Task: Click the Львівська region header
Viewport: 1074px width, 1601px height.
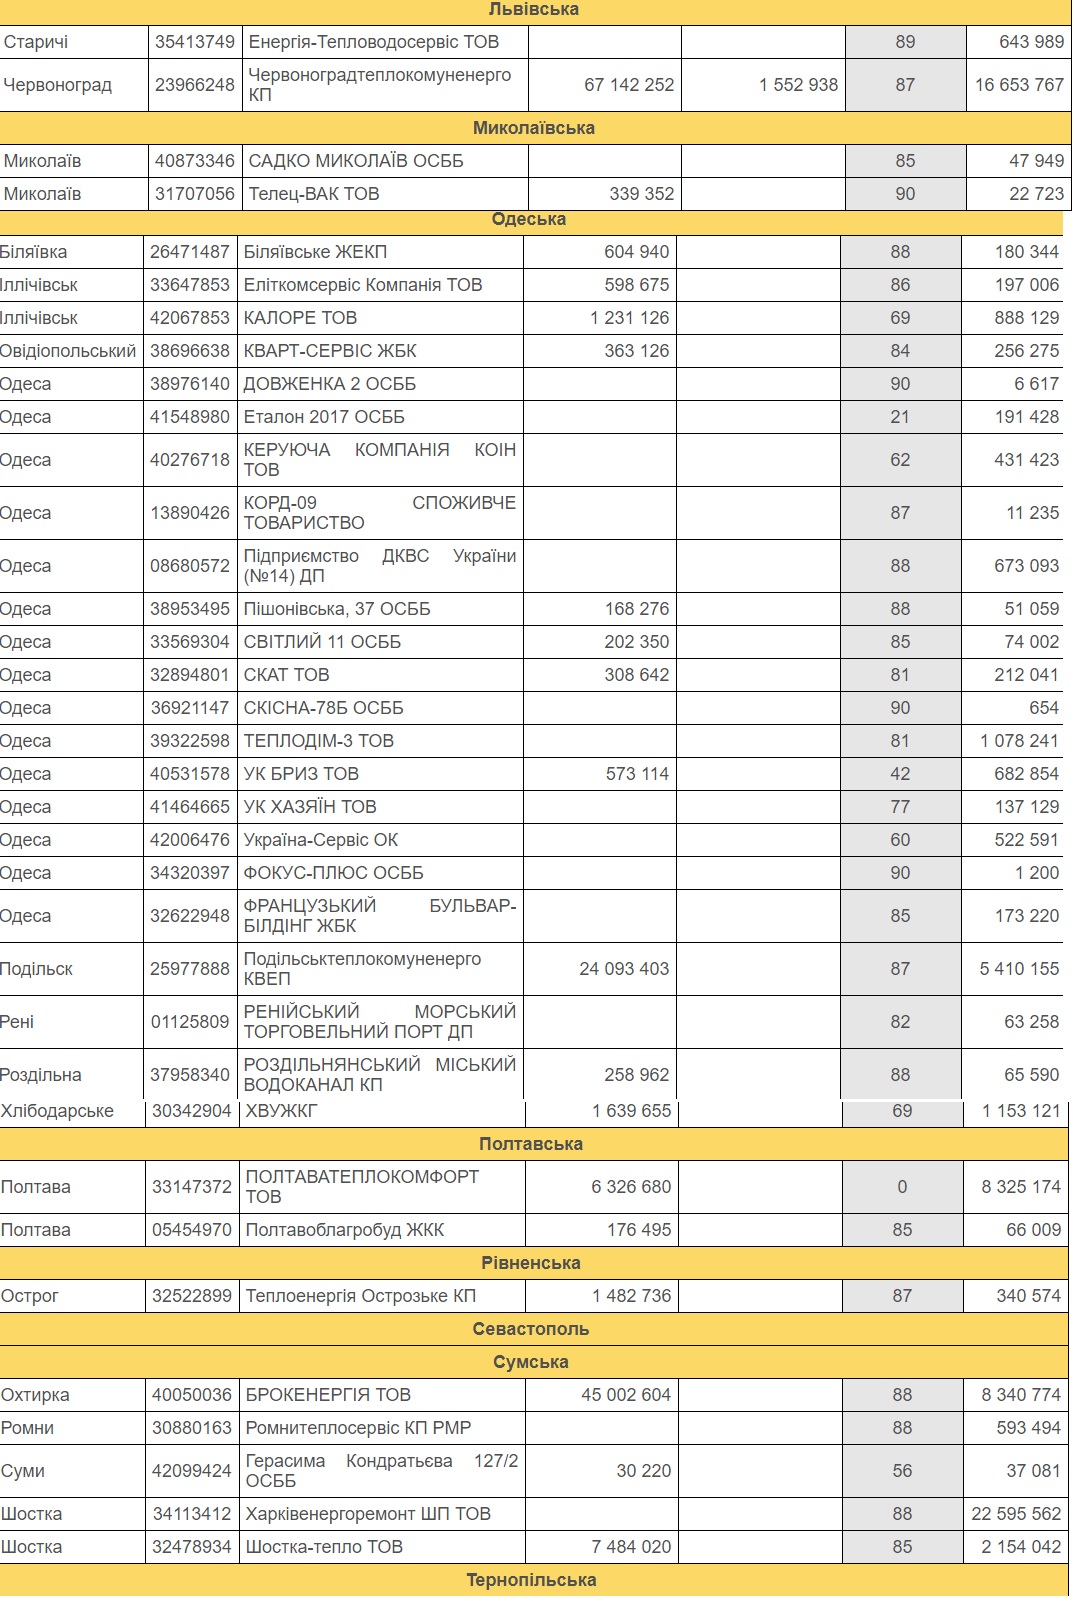Action: point(534,10)
